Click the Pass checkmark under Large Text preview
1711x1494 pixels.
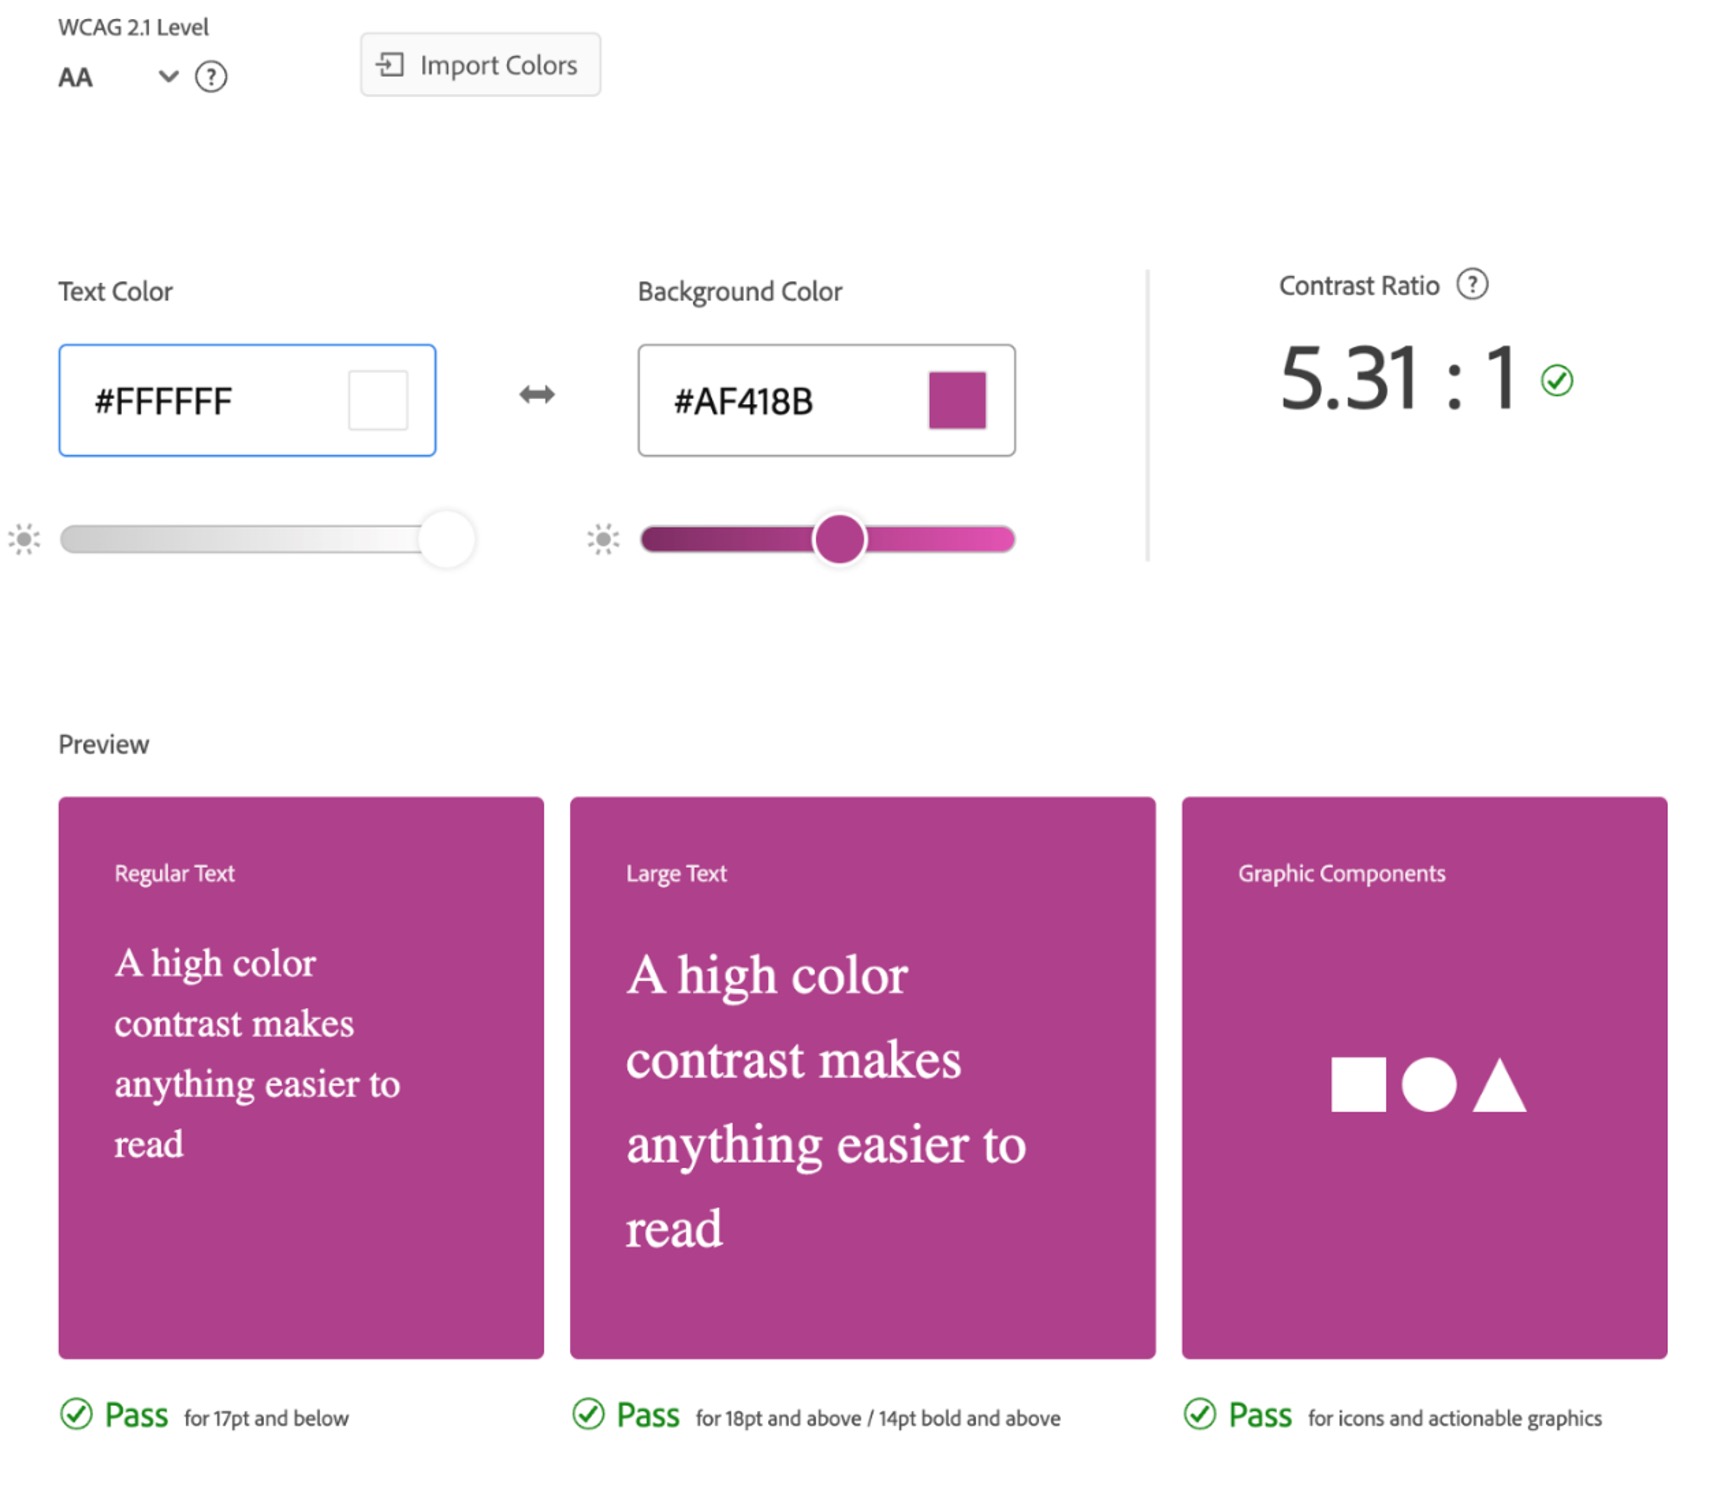[x=590, y=1414]
